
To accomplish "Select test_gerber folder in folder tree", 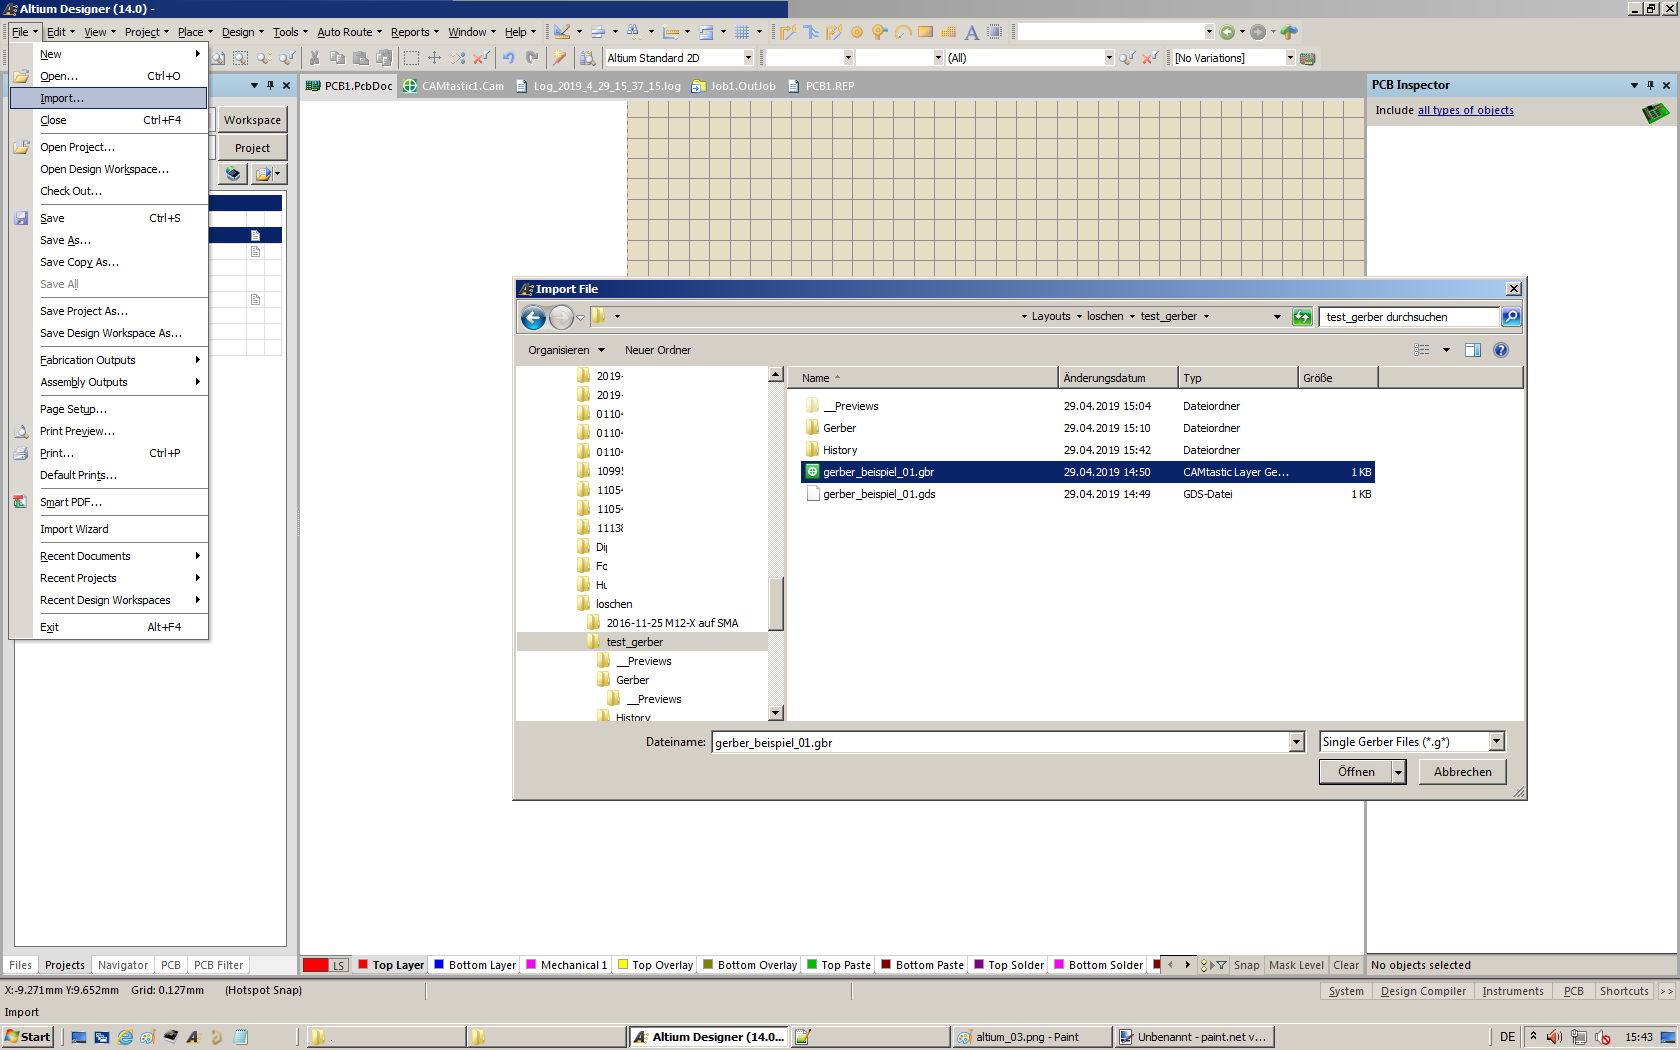I will 634,642.
